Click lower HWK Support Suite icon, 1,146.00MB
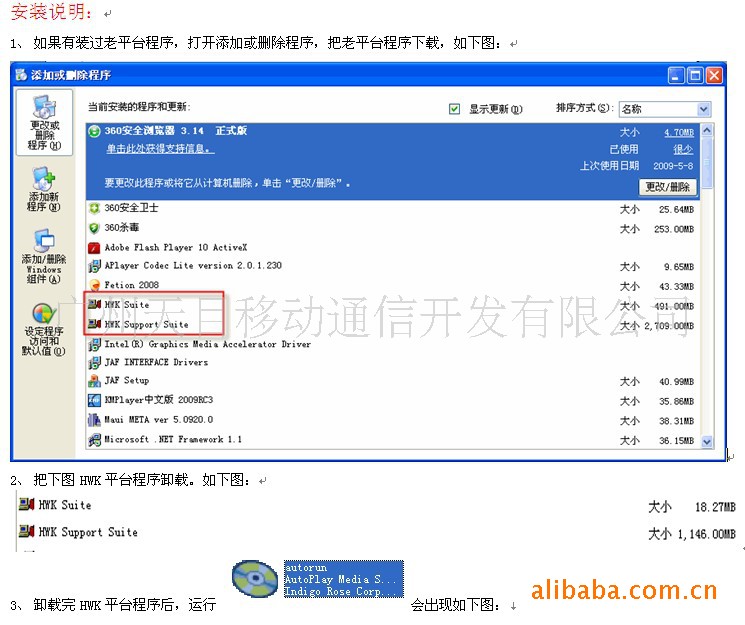Screen dimensions: 745x625 (27, 531)
